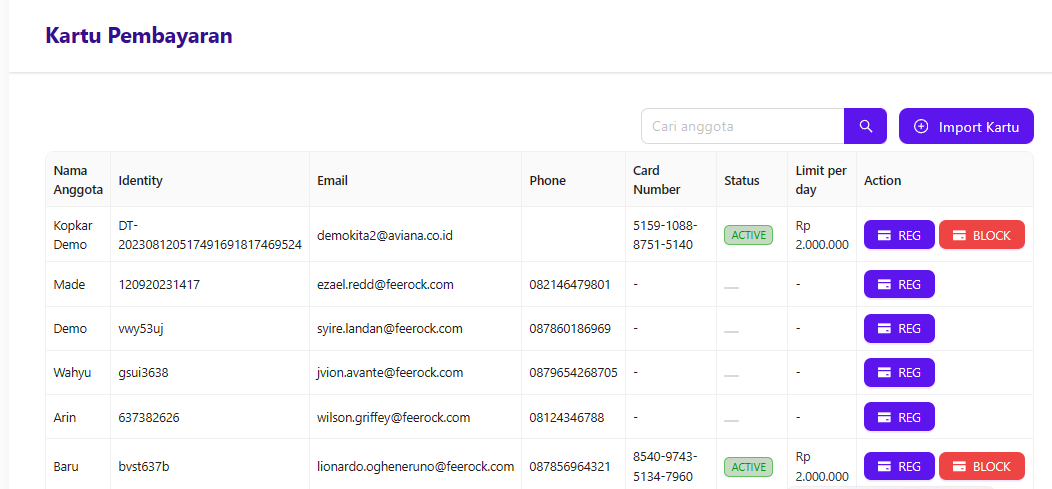This screenshot has height=489, width=1052.
Task: Click the plus icon on Import Kartu
Action: click(921, 127)
